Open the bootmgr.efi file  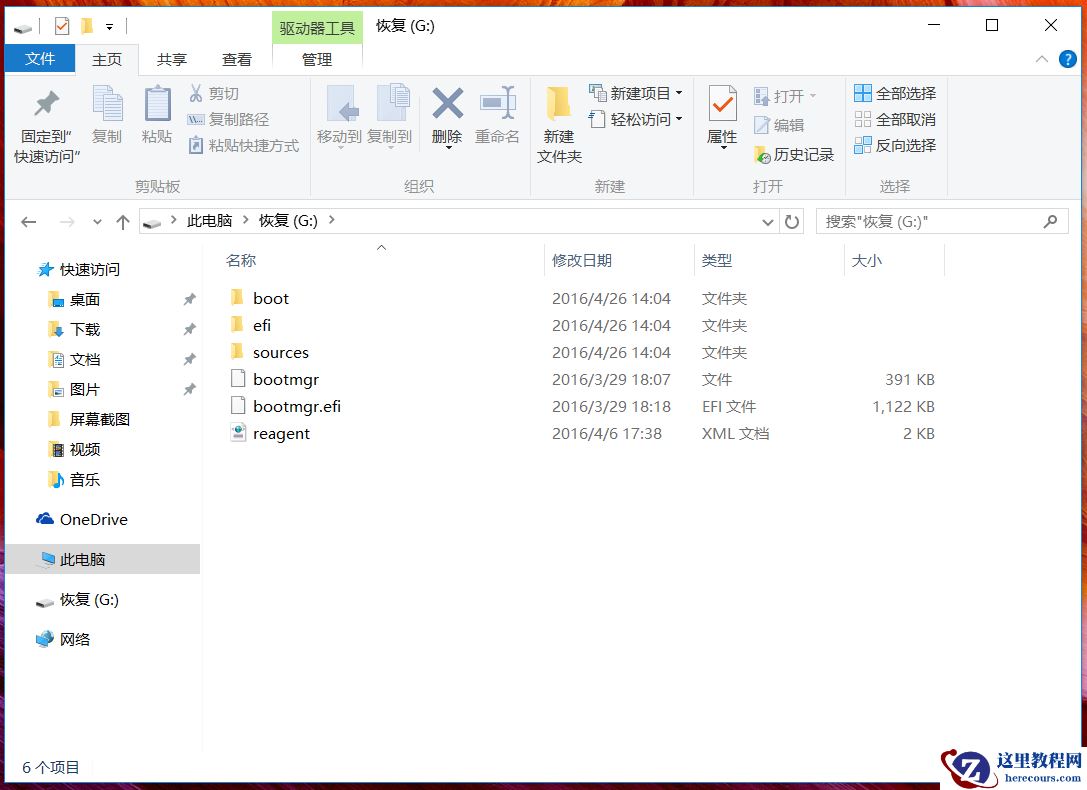[x=297, y=406]
